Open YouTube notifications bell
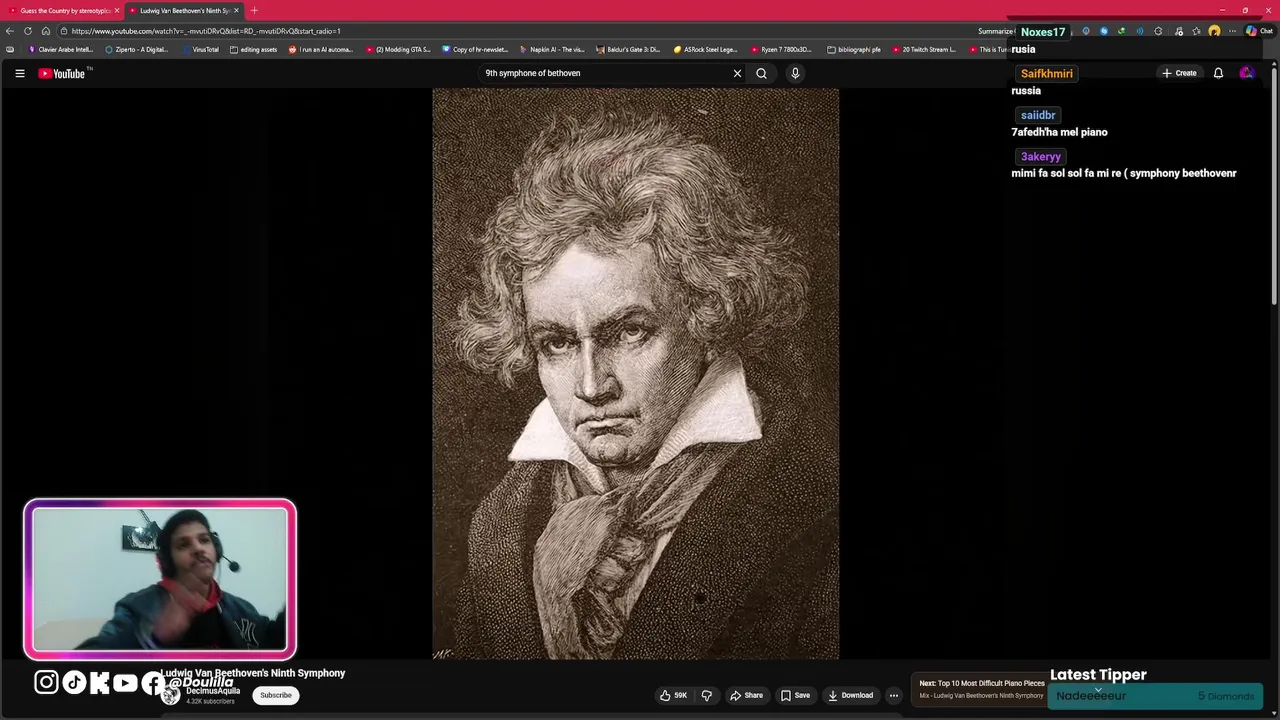Viewport: 1280px width, 720px height. [x=1218, y=73]
